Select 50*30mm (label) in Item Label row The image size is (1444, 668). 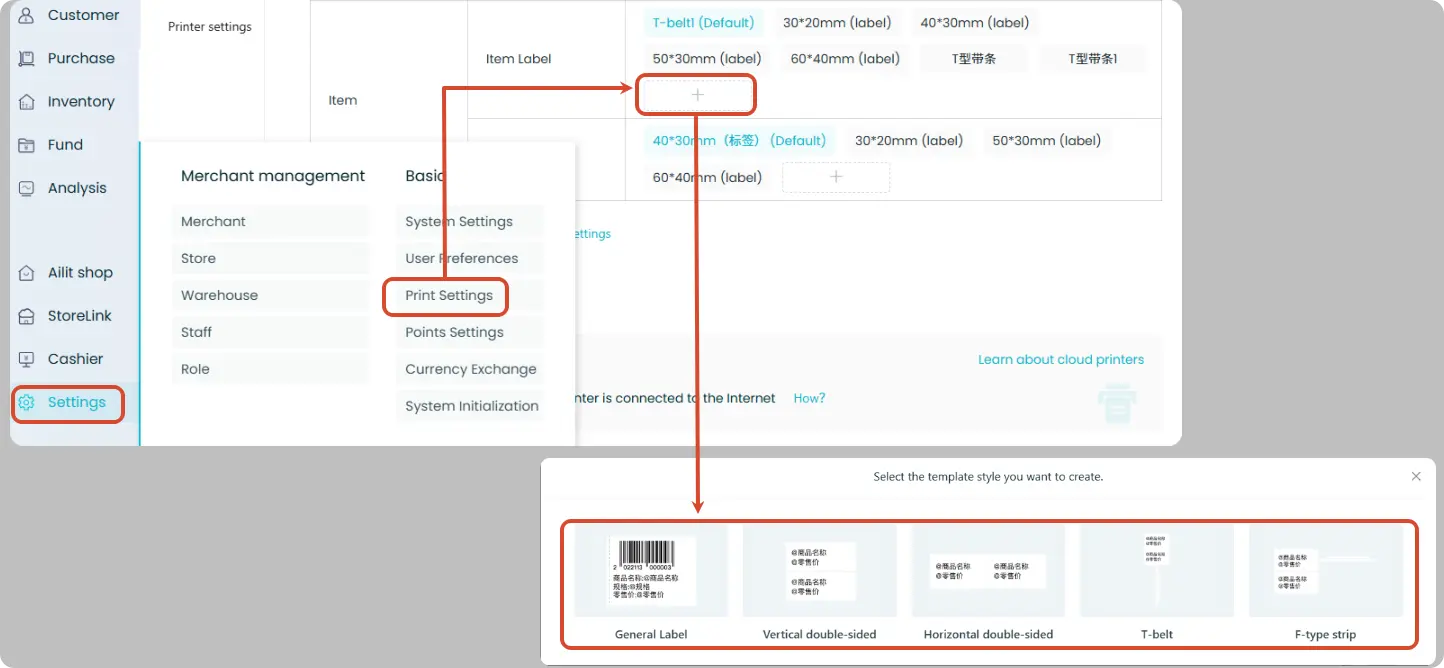[x=707, y=58]
